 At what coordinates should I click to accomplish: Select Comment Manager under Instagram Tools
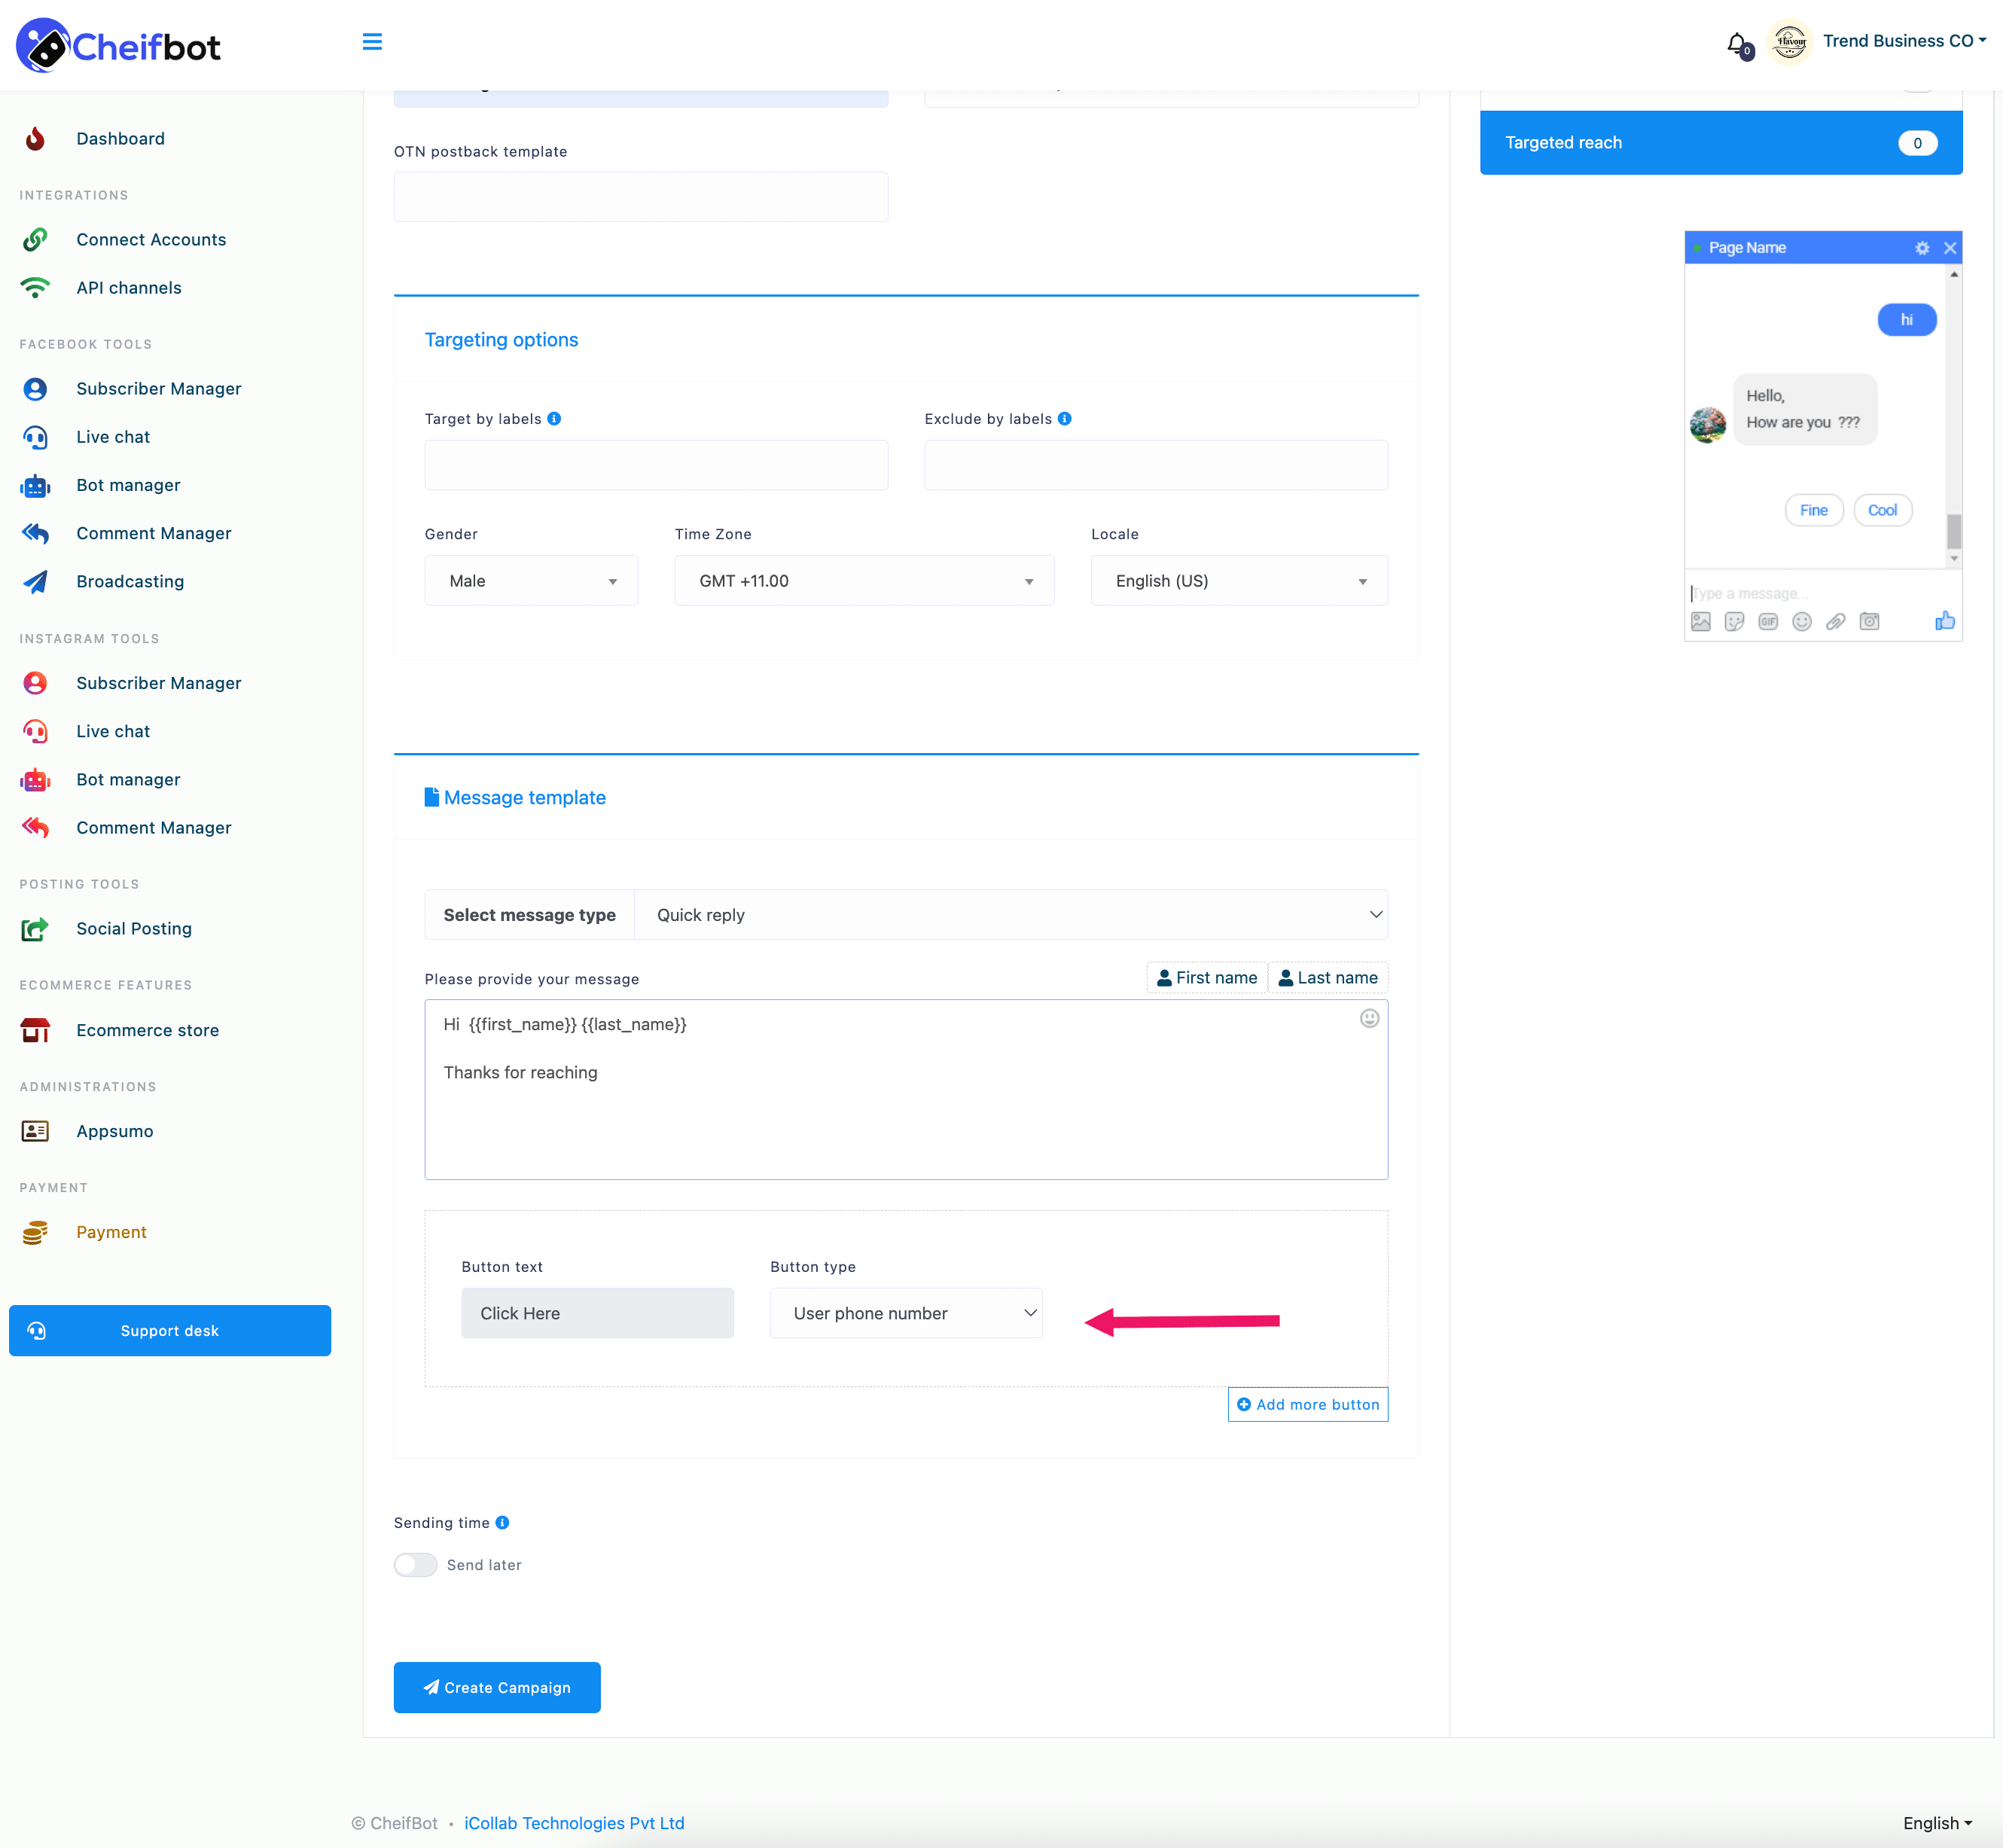[x=154, y=827]
